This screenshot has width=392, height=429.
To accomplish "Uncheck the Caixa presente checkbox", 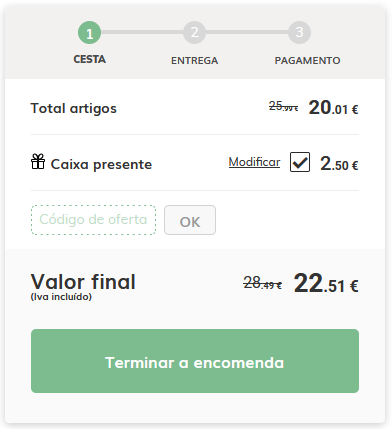I will (x=300, y=162).
